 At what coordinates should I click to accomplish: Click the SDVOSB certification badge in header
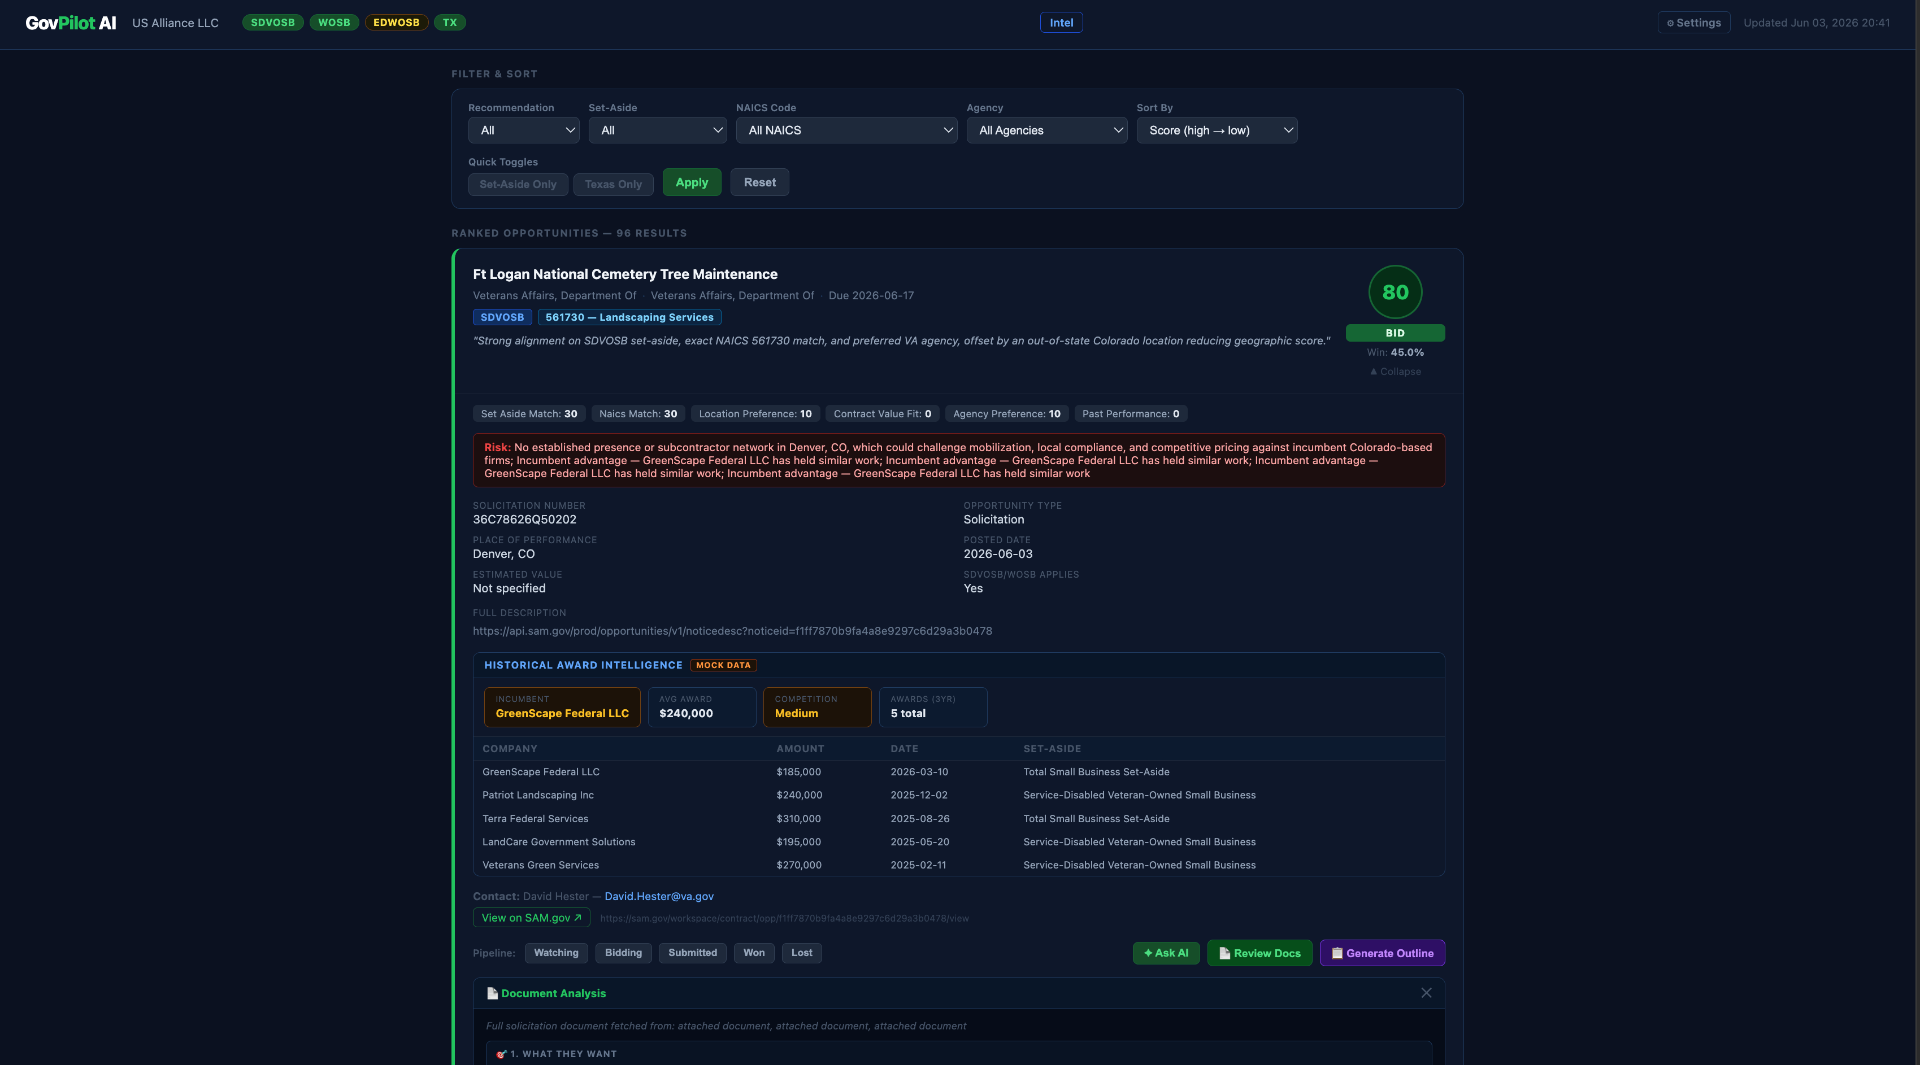[273, 22]
